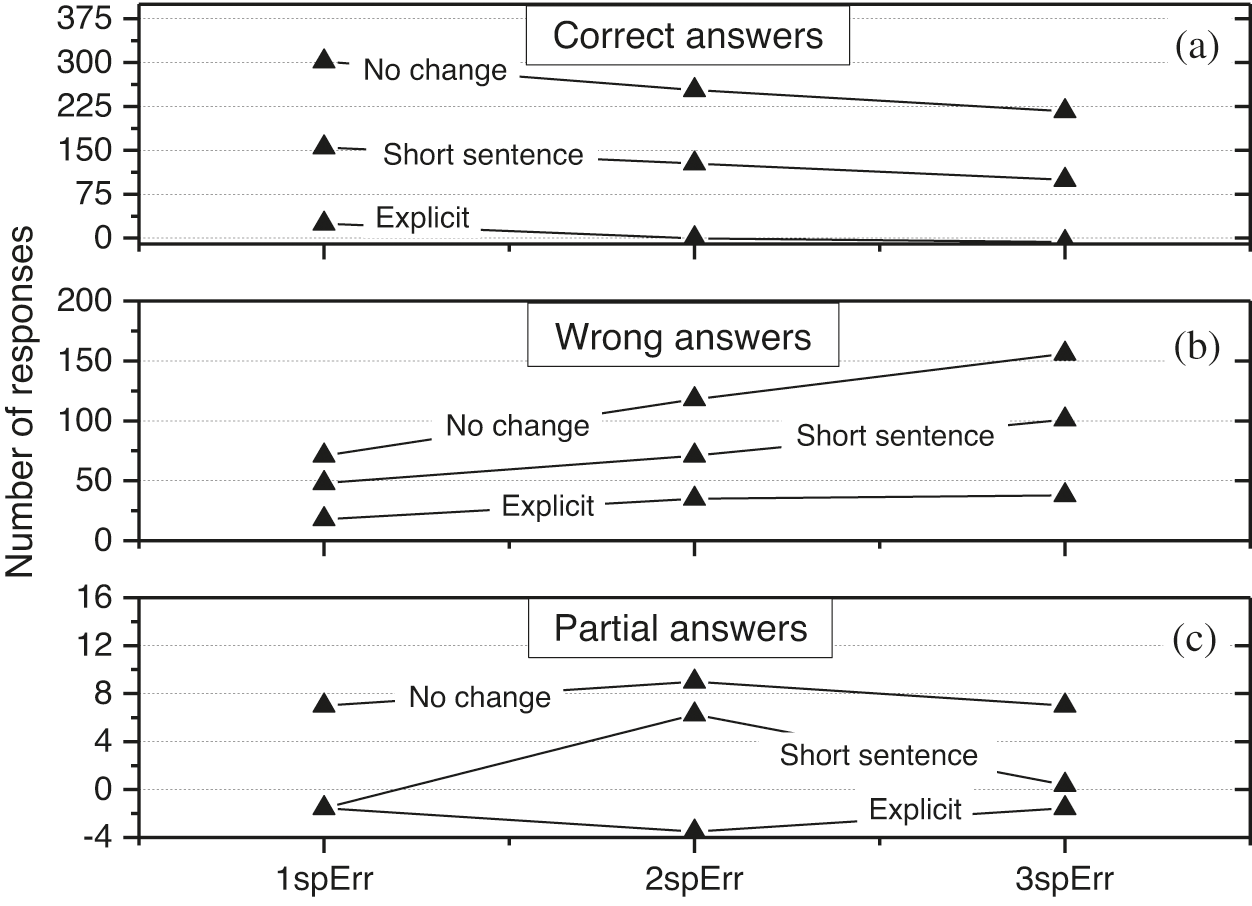The height and width of the screenshot is (906, 1252).
Task: Click Short sentence triangle at 3spErr in Partial answers
Action: (1065, 782)
